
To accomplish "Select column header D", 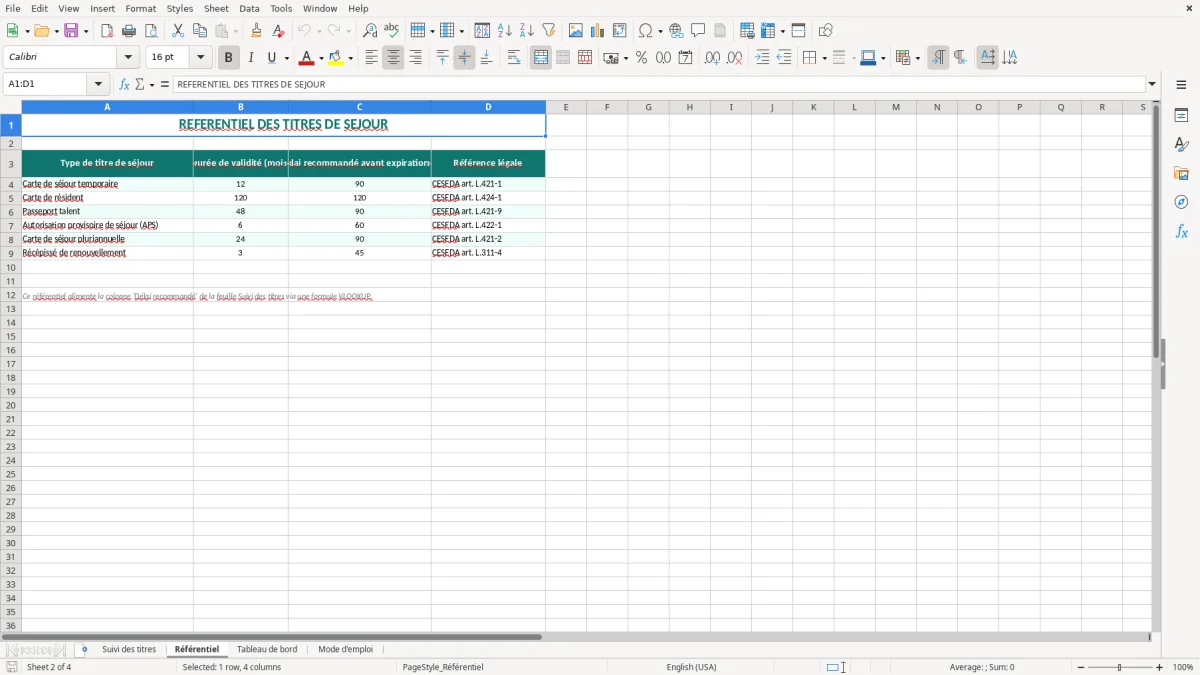I will 488,107.
